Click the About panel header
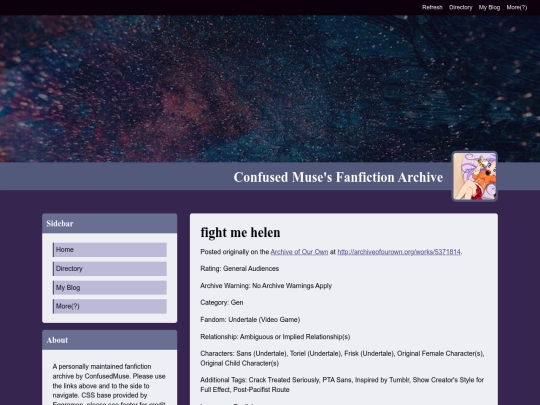The image size is (540, 405). [x=110, y=340]
